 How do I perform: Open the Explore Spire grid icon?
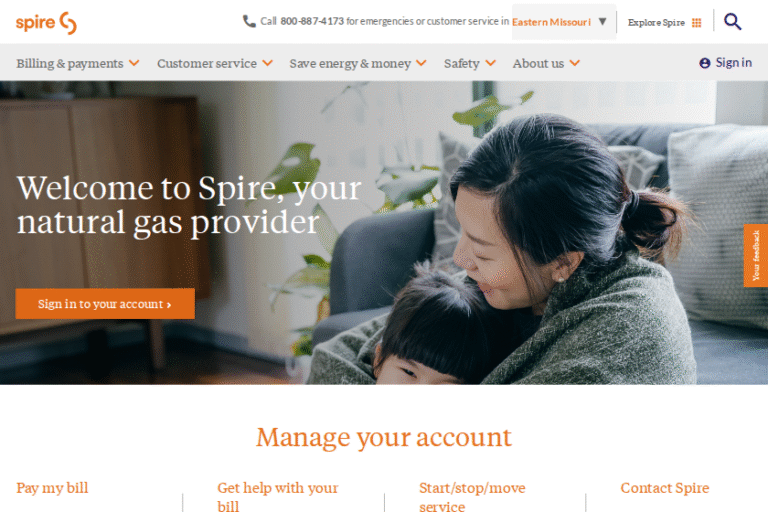tap(696, 23)
